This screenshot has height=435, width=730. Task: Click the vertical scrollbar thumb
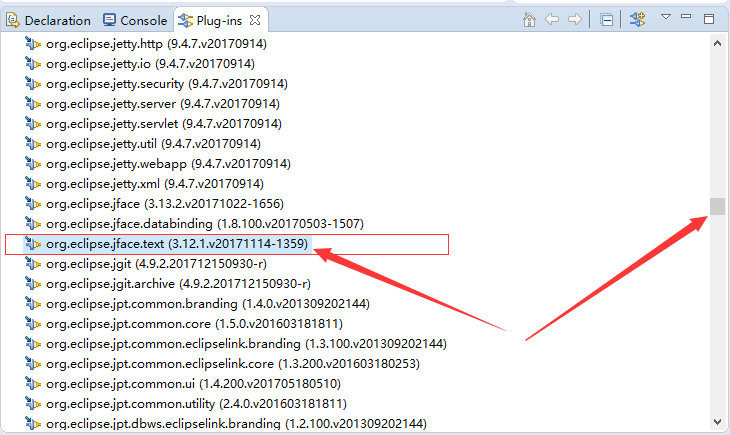pos(717,206)
